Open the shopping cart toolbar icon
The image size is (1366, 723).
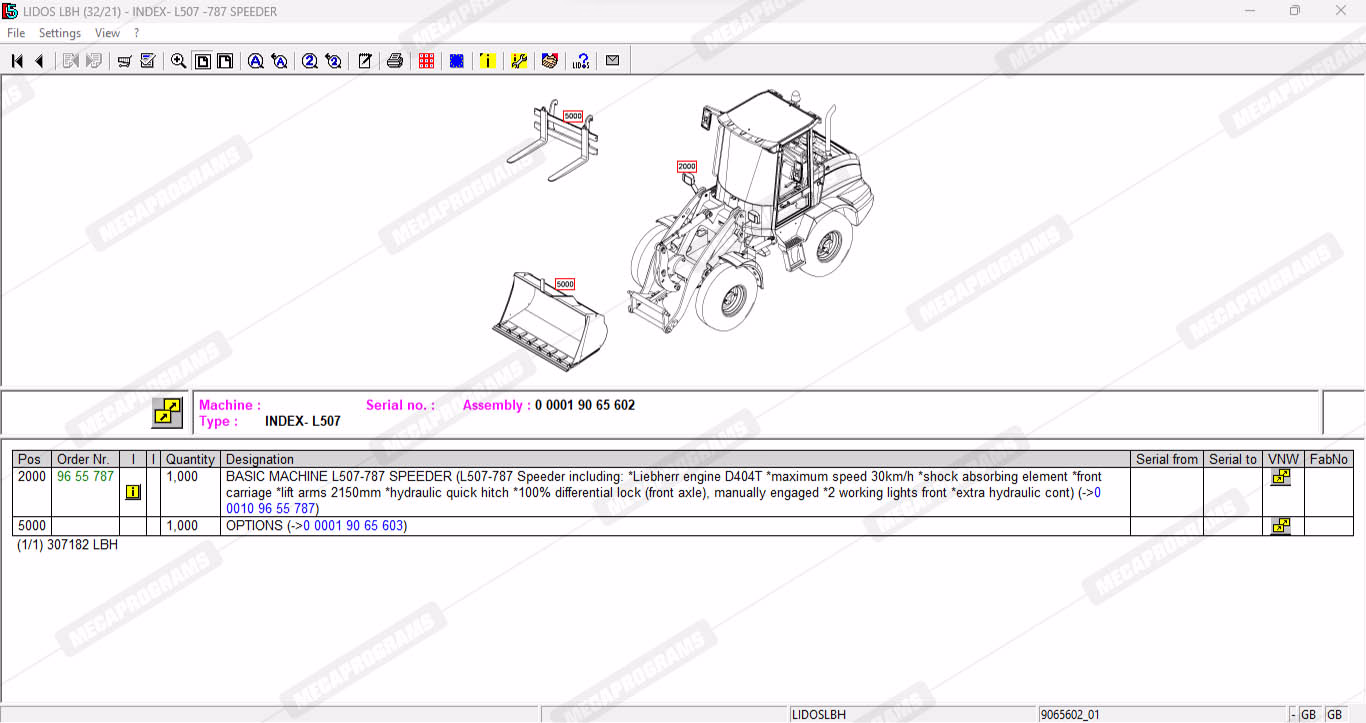pos(125,61)
